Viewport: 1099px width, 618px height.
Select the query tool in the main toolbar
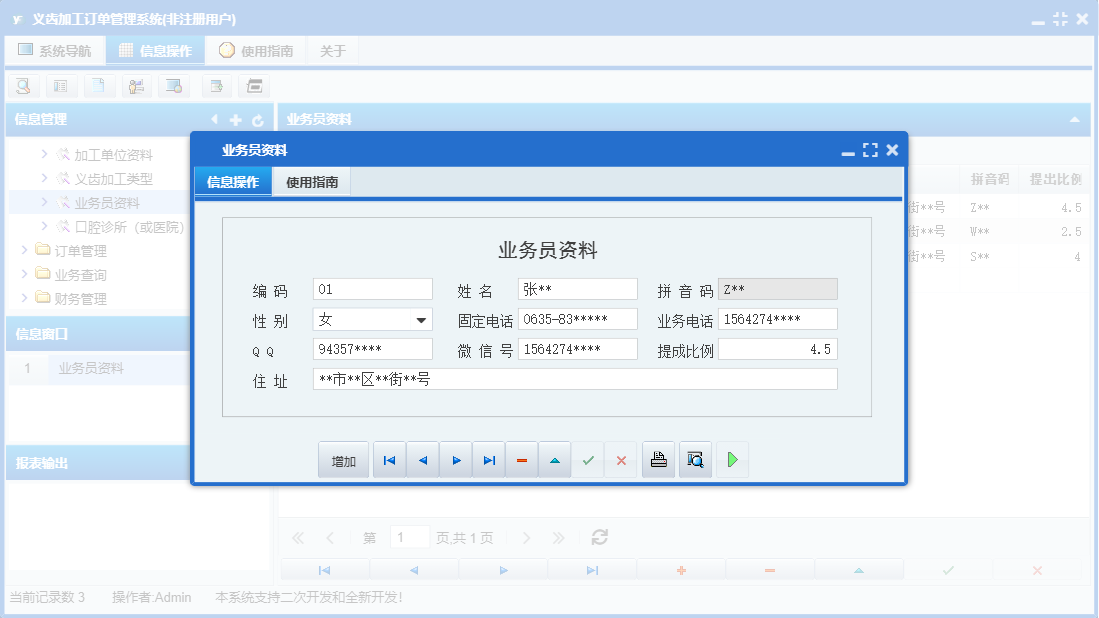pyautogui.click(x=22, y=86)
